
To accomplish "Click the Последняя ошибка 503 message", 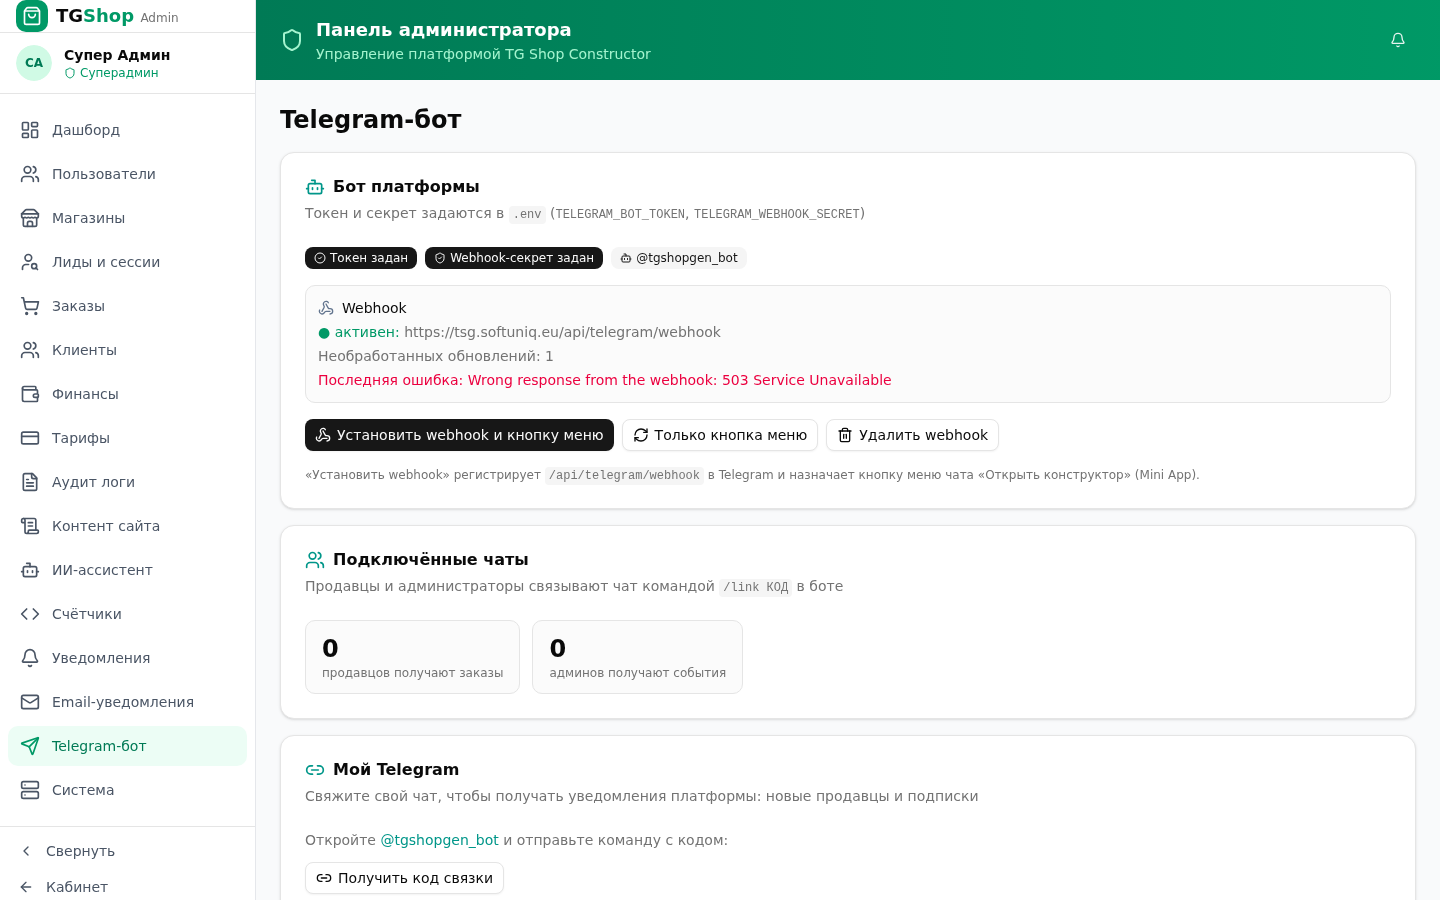I will click(x=604, y=380).
